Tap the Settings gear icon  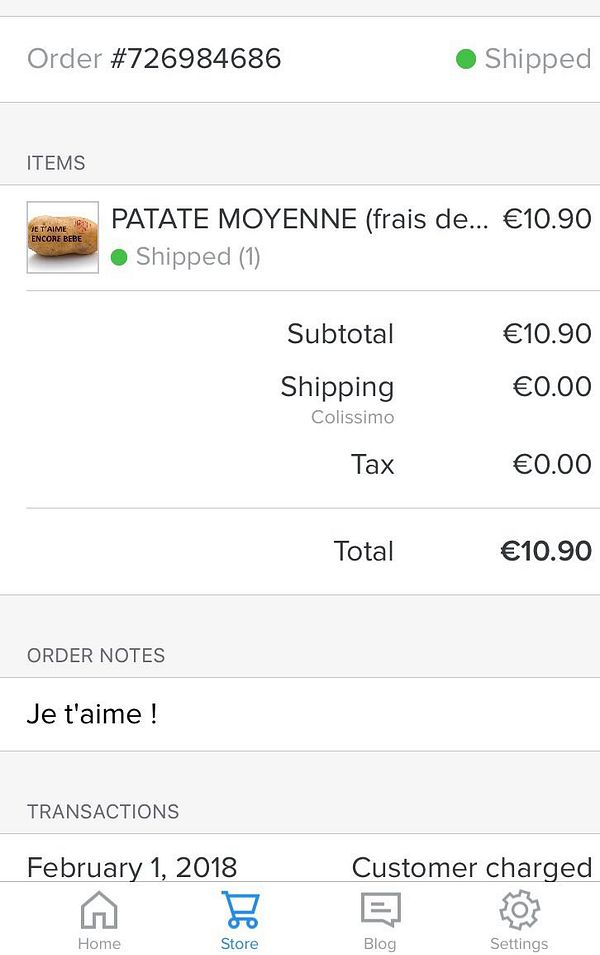click(519, 910)
